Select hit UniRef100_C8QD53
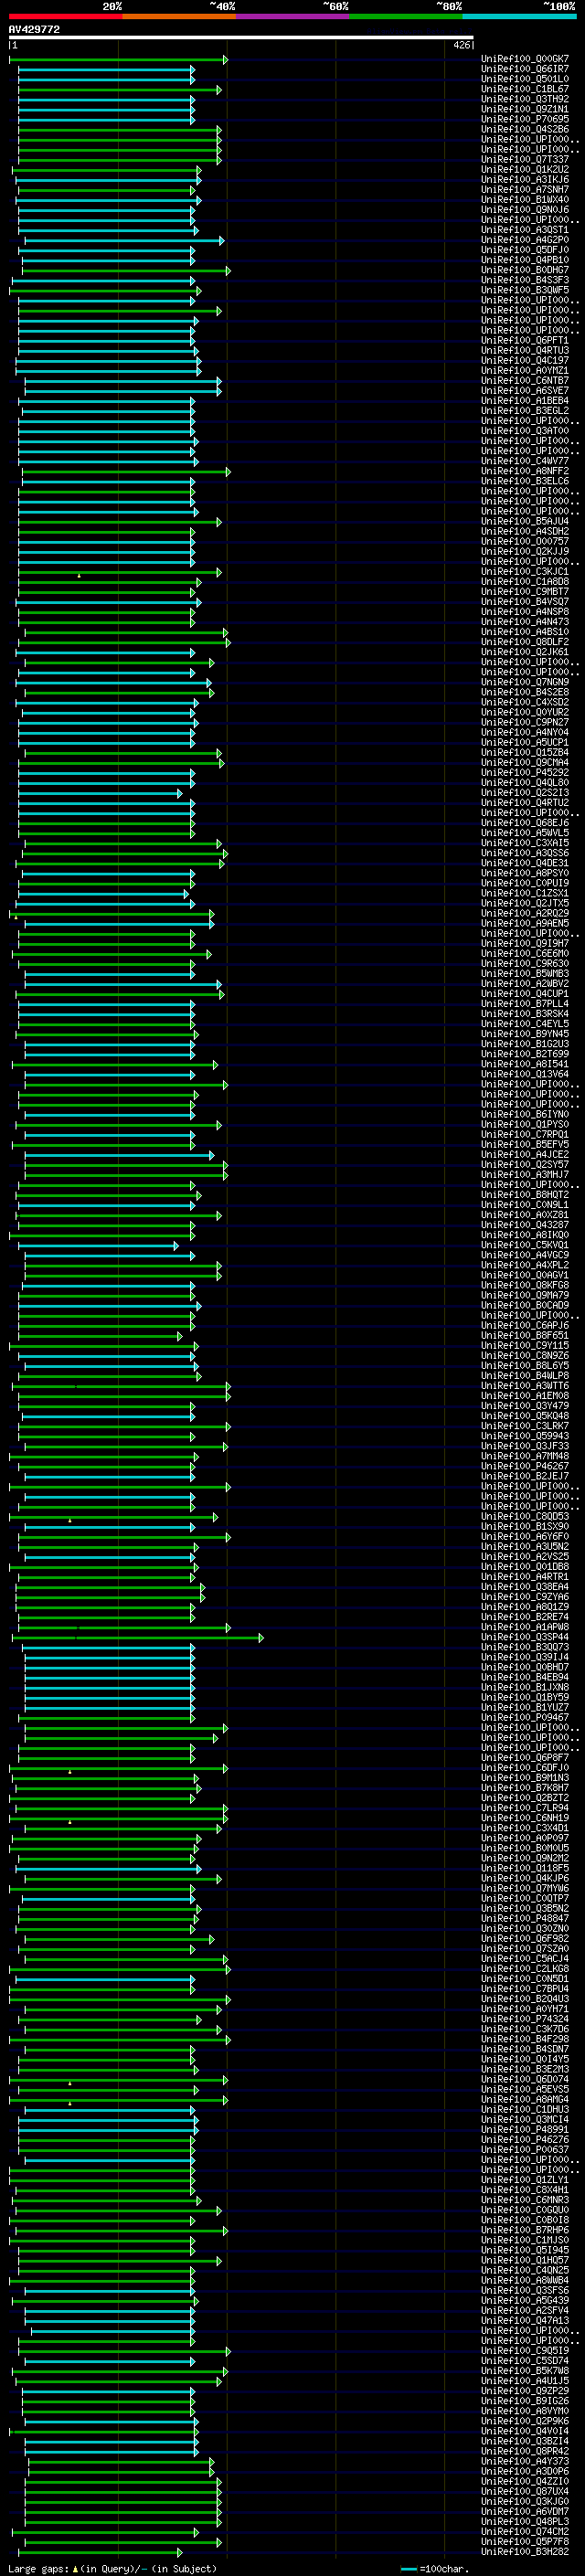The width and height of the screenshot is (585, 2576). coord(525,1517)
